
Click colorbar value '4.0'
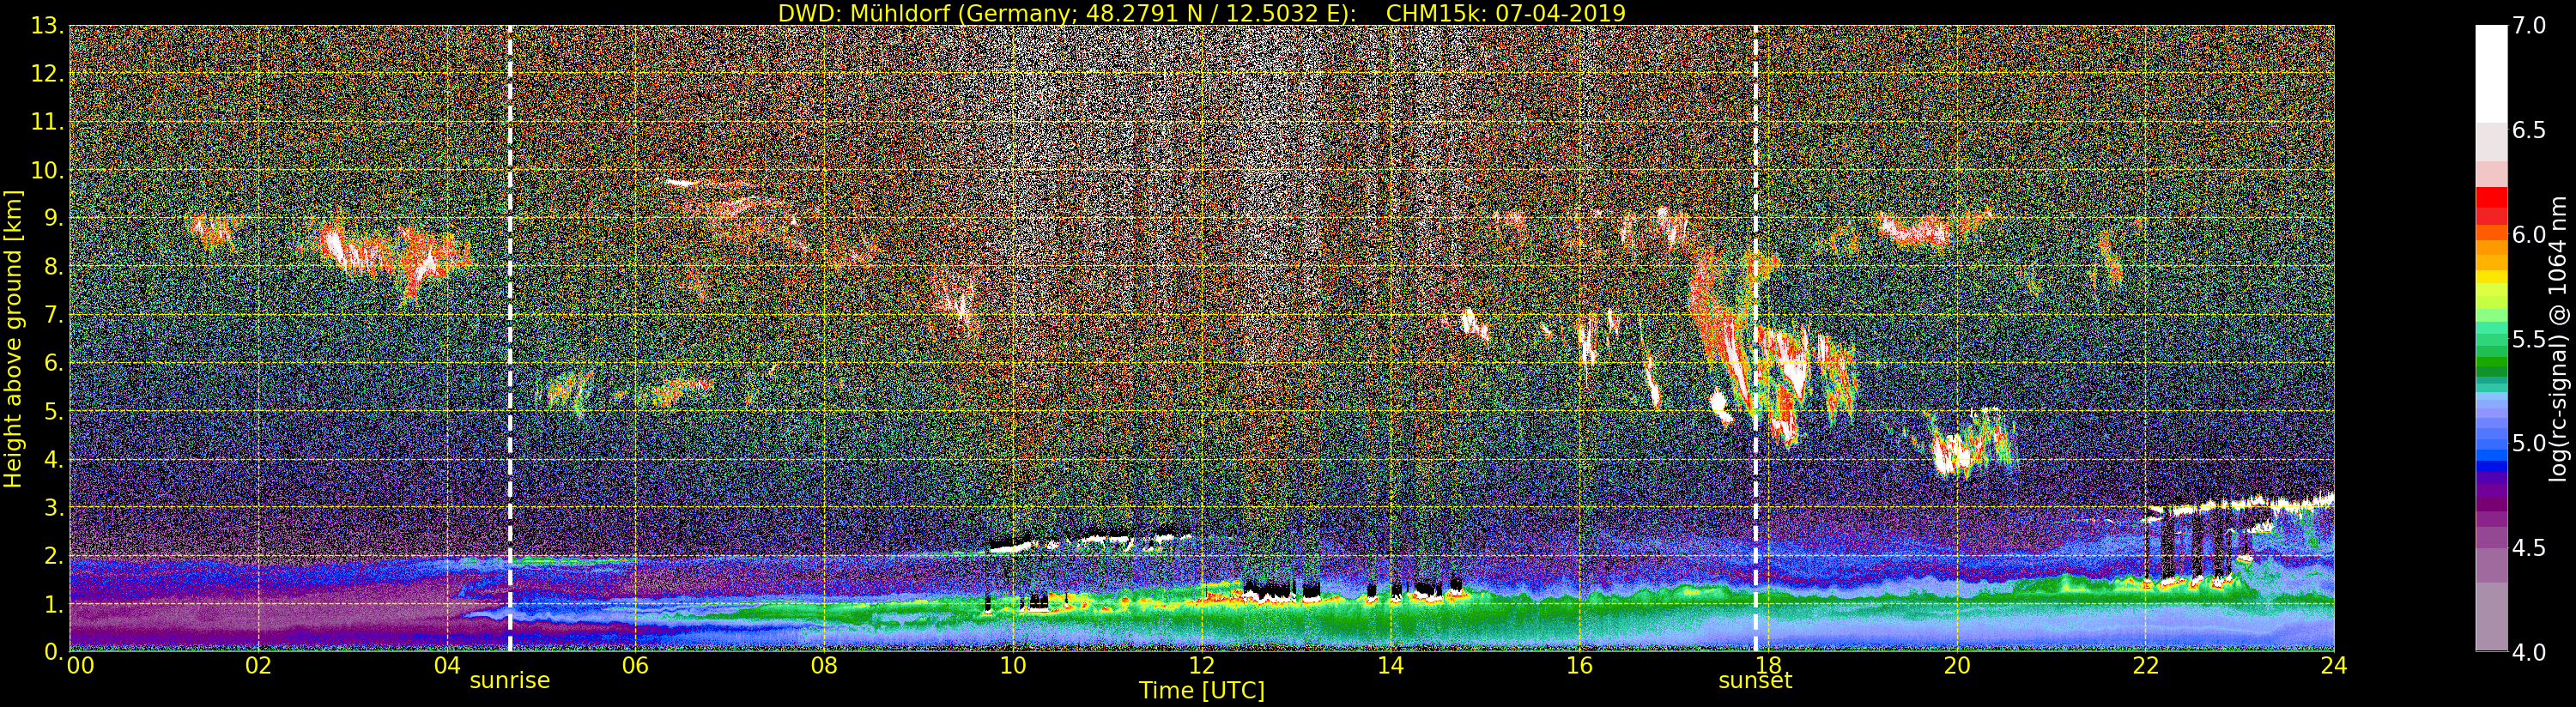pos(2529,651)
